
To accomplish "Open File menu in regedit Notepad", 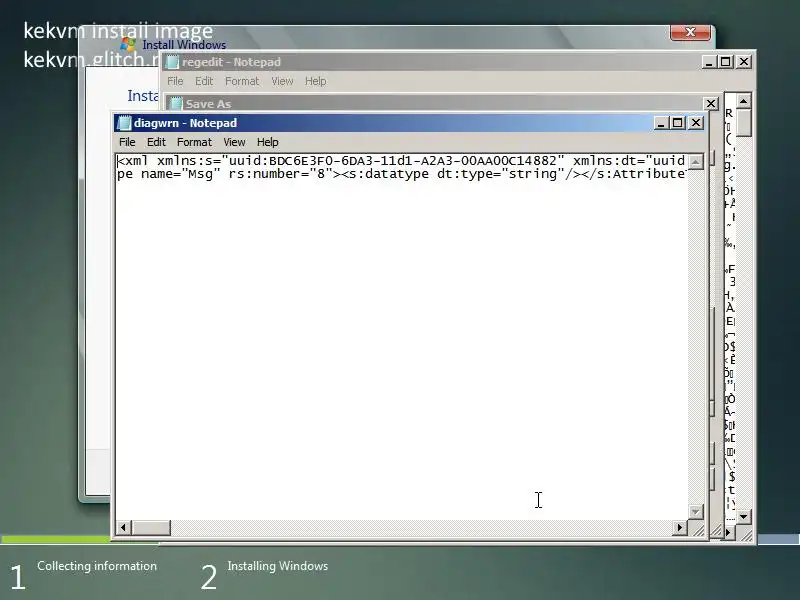I will [175, 81].
